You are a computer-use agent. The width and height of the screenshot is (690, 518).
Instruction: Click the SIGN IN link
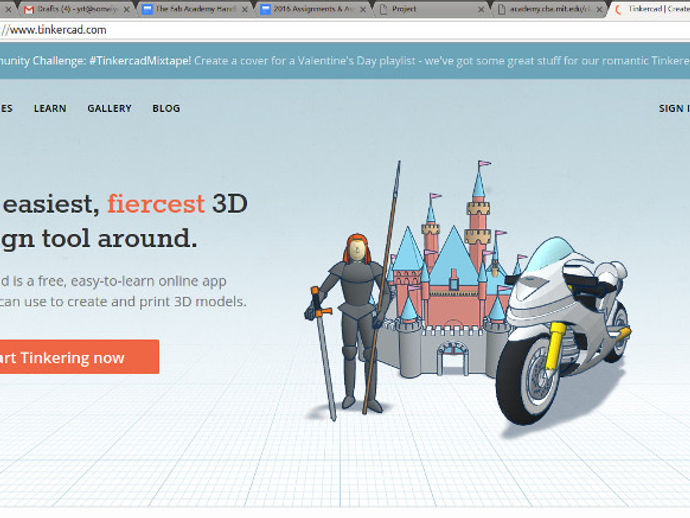click(x=674, y=108)
